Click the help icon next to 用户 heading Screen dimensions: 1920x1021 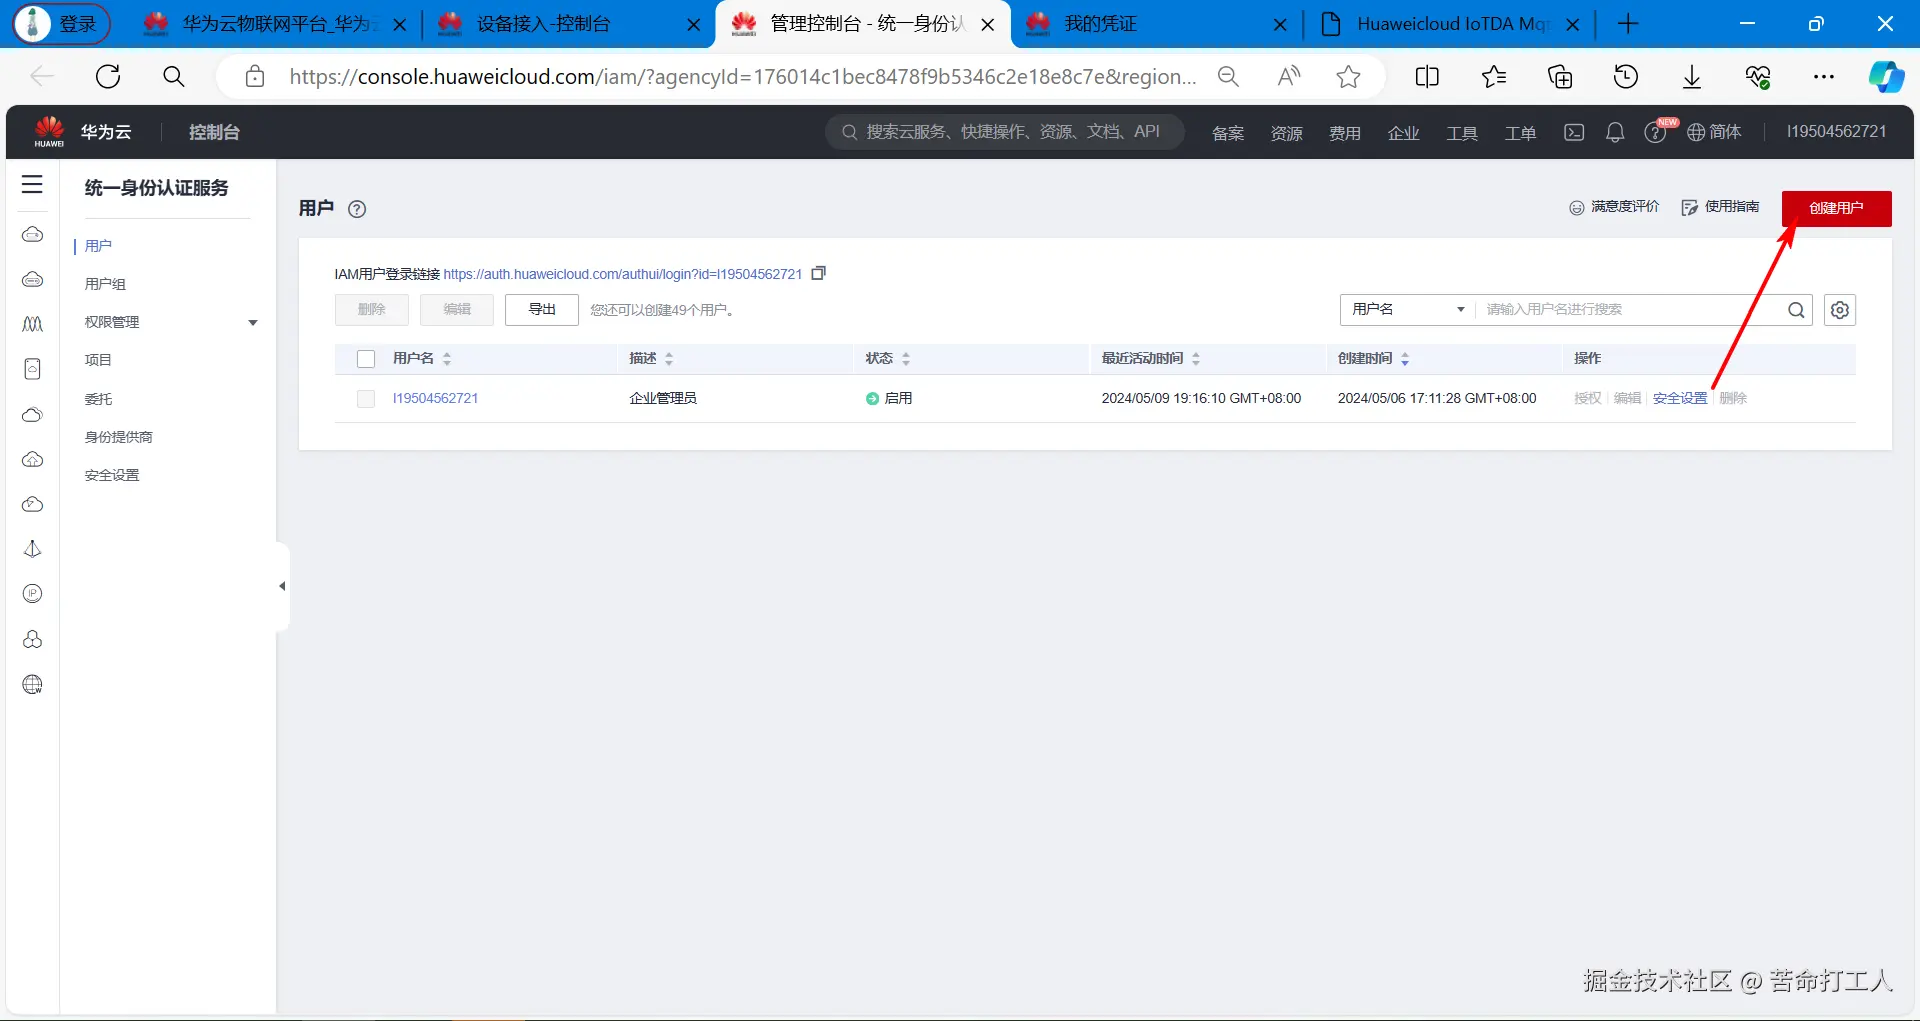[x=357, y=209]
